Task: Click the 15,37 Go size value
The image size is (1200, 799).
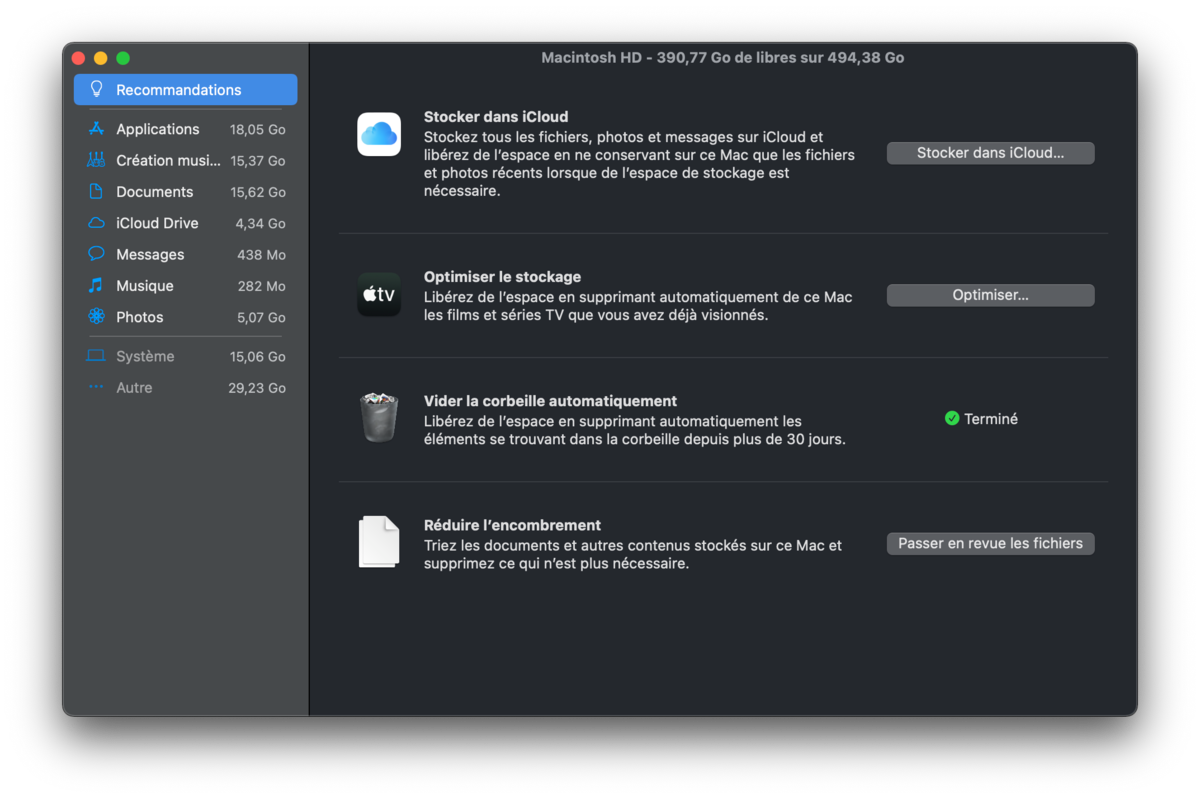Action: 257,160
